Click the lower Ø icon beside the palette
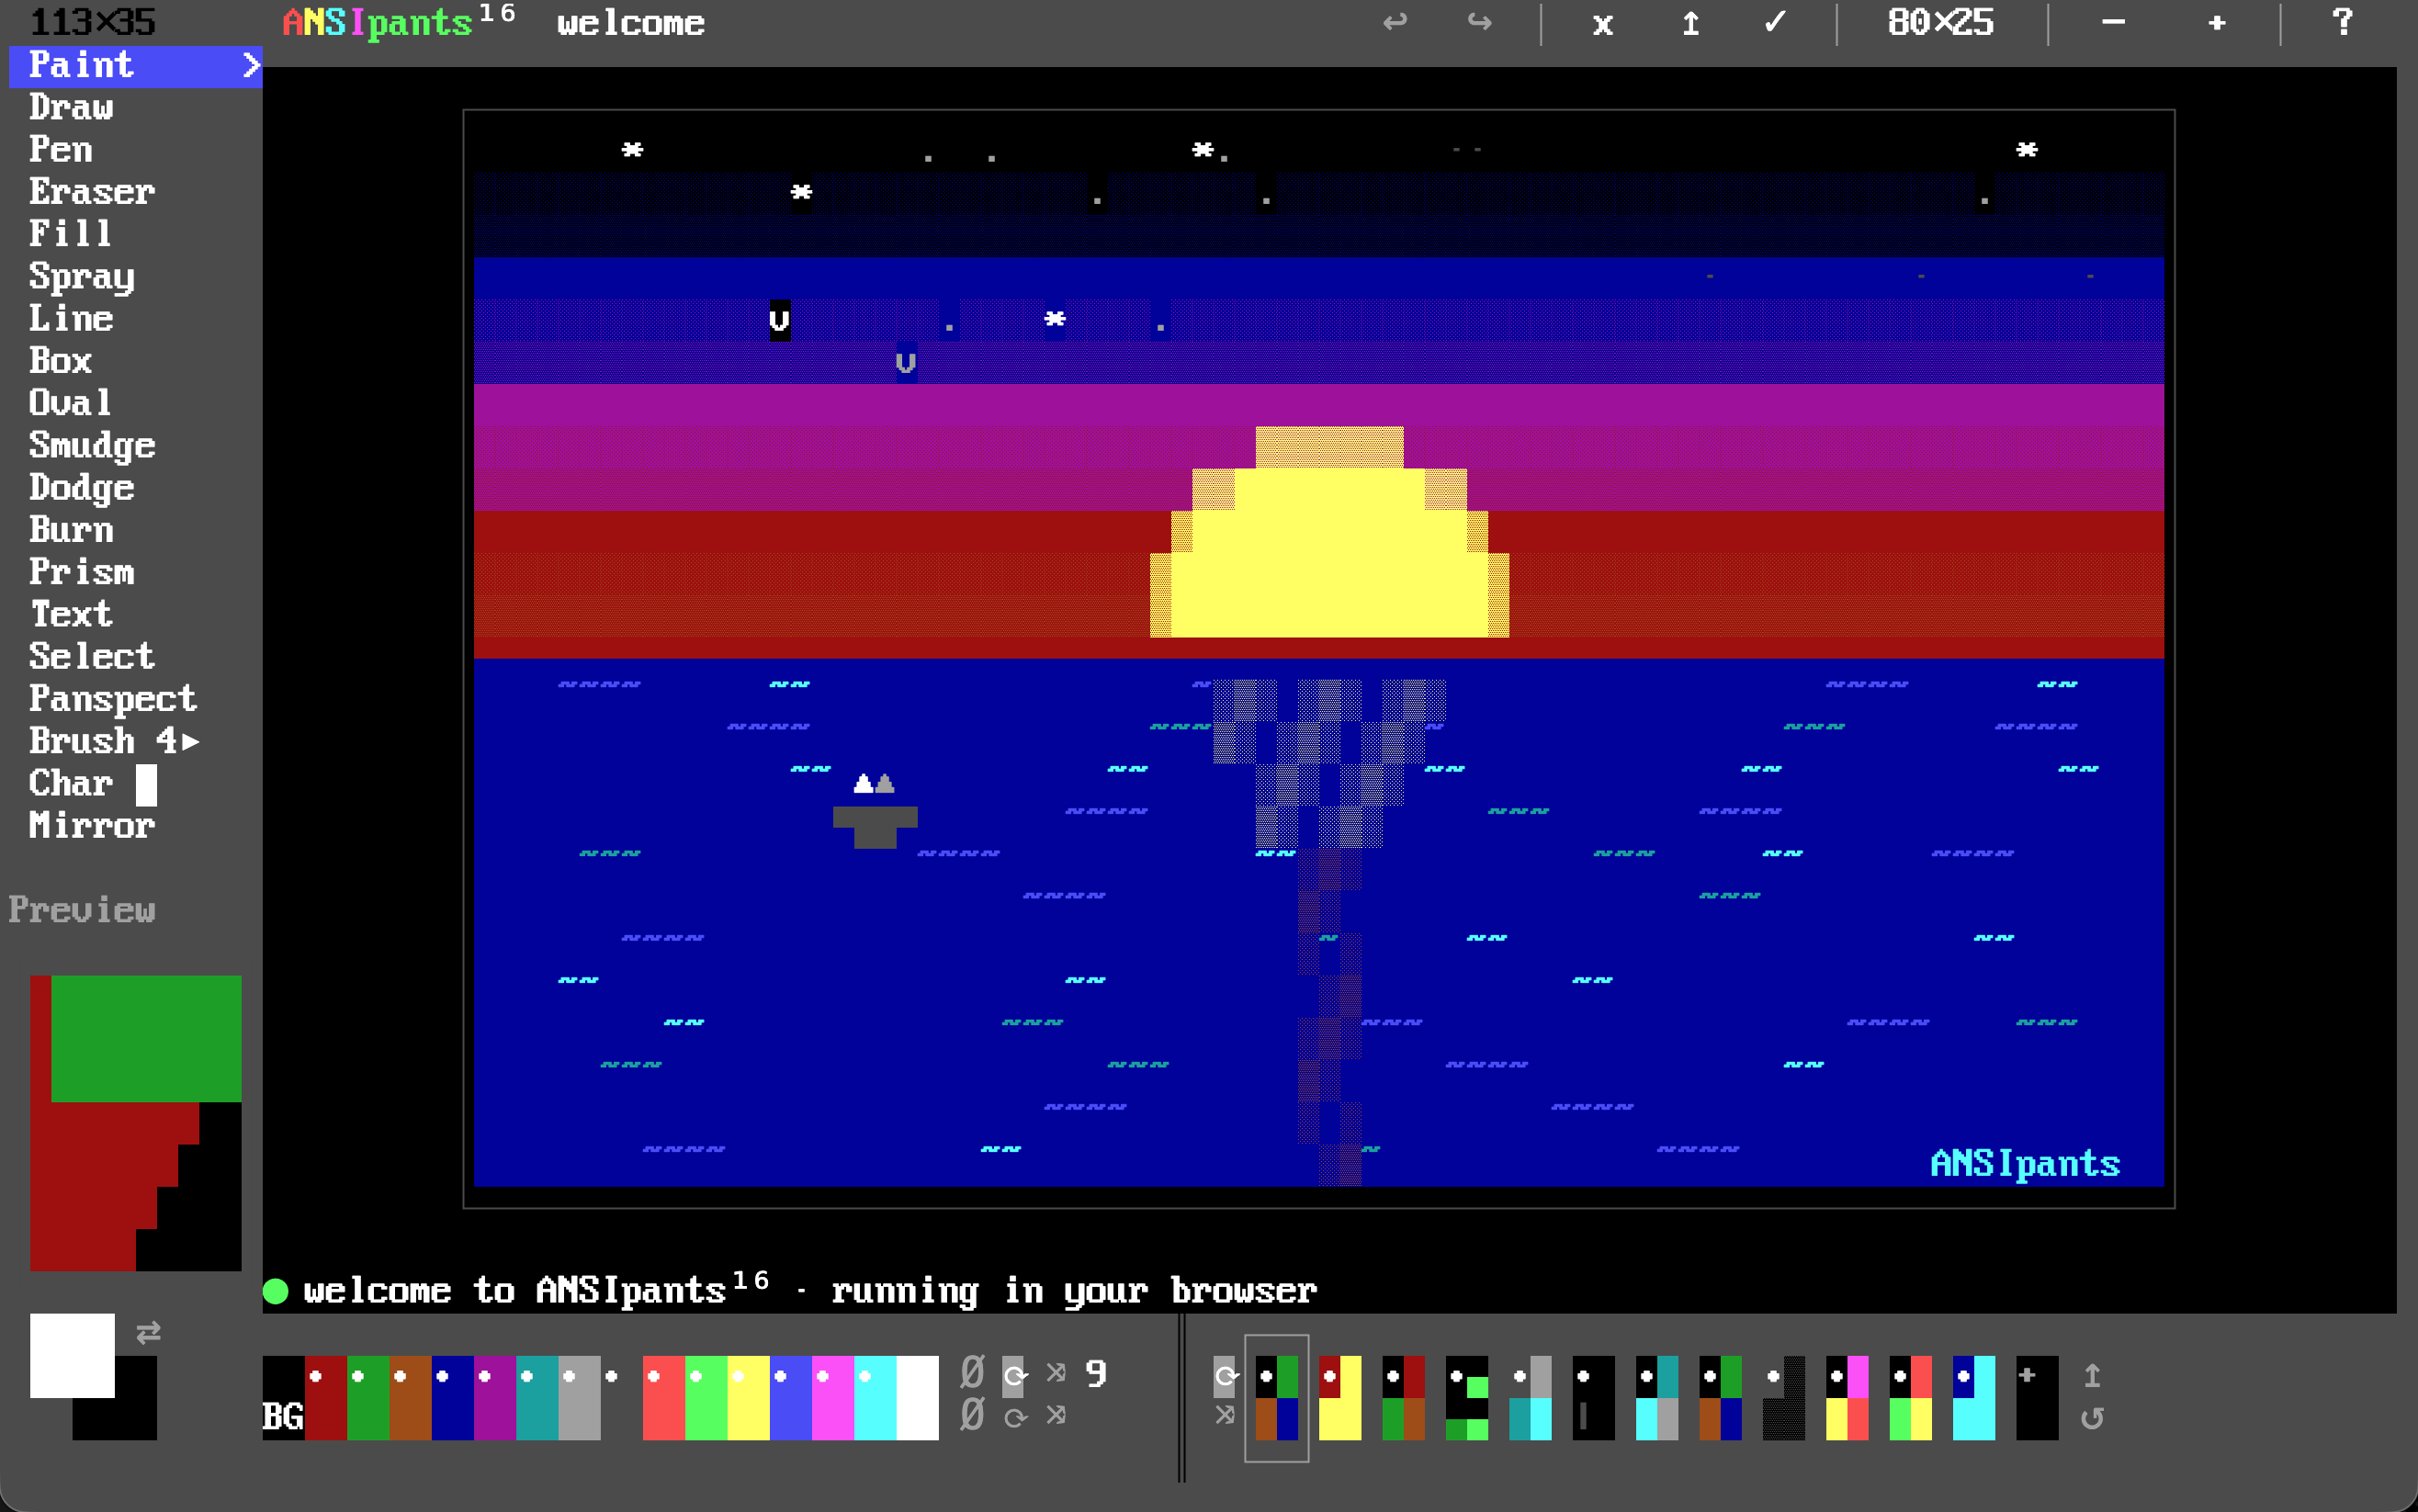 pos(972,1415)
